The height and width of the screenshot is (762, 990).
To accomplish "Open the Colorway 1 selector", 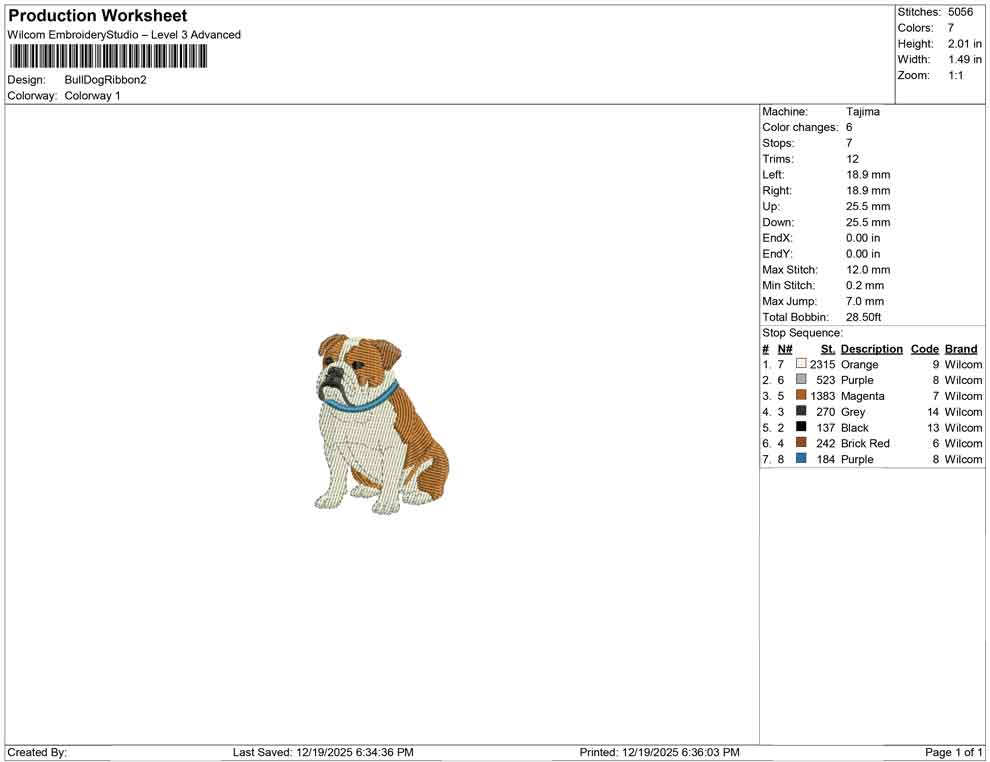I will (92, 95).
